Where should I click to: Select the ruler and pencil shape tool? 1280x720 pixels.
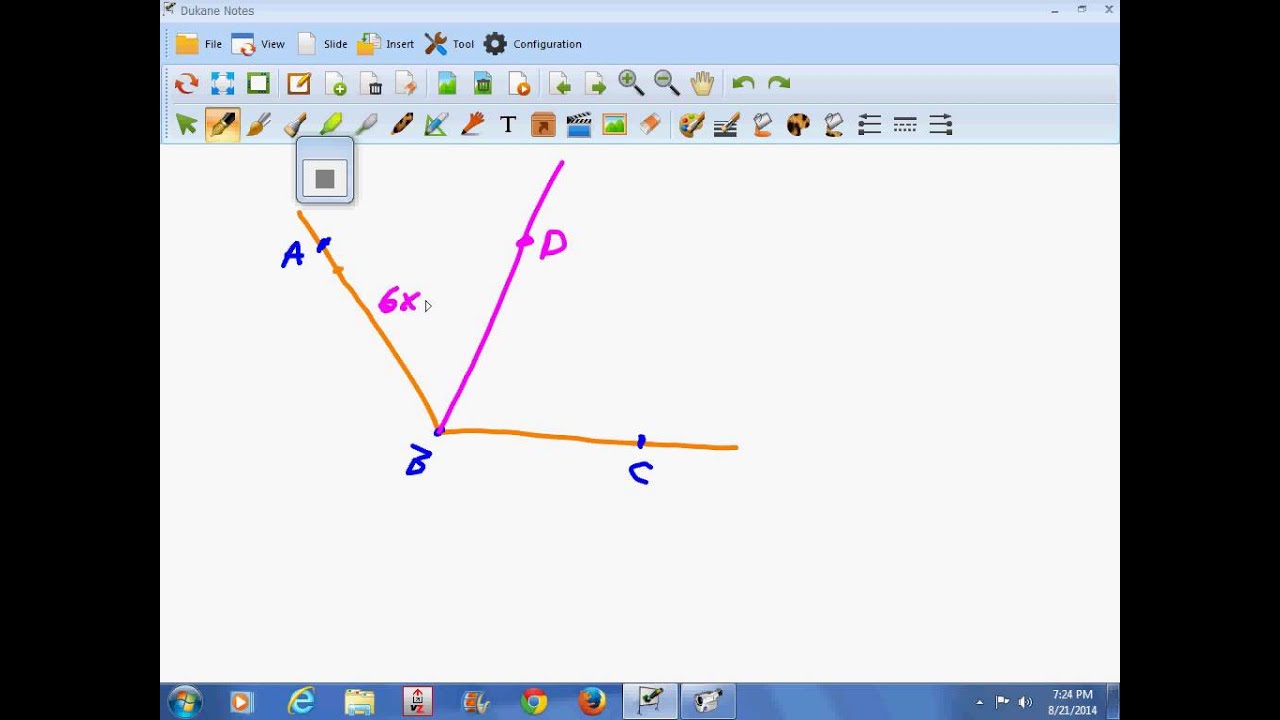(x=436, y=125)
